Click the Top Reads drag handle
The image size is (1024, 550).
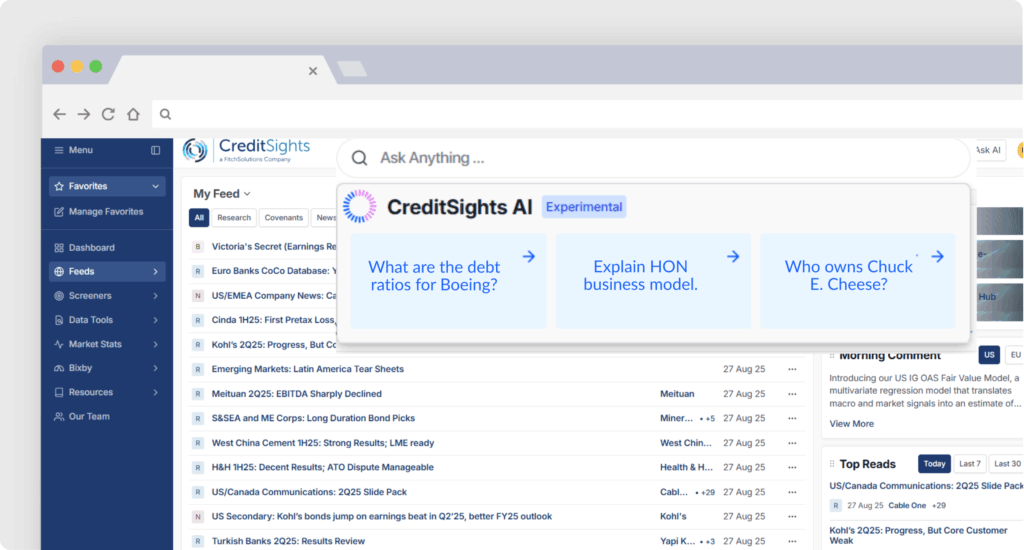(832, 464)
